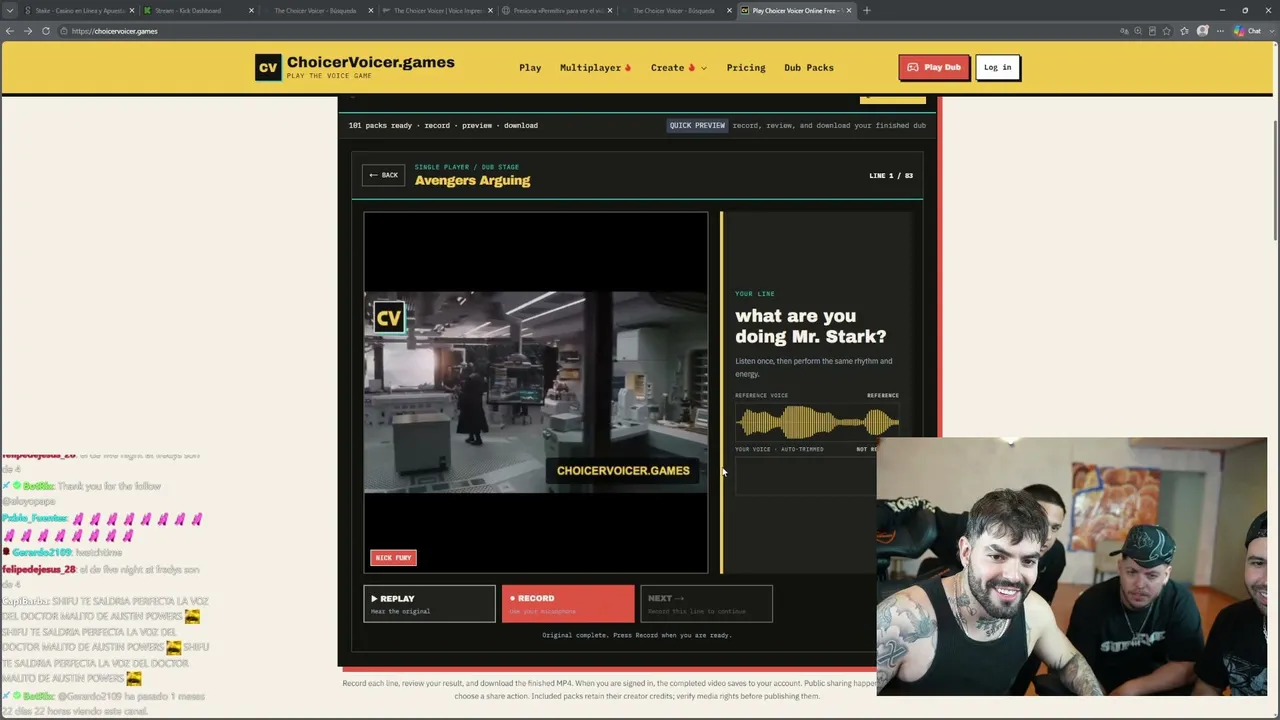Switch to the Stake casino browser tab
The height and width of the screenshot is (720, 1280).
(77, 11)
